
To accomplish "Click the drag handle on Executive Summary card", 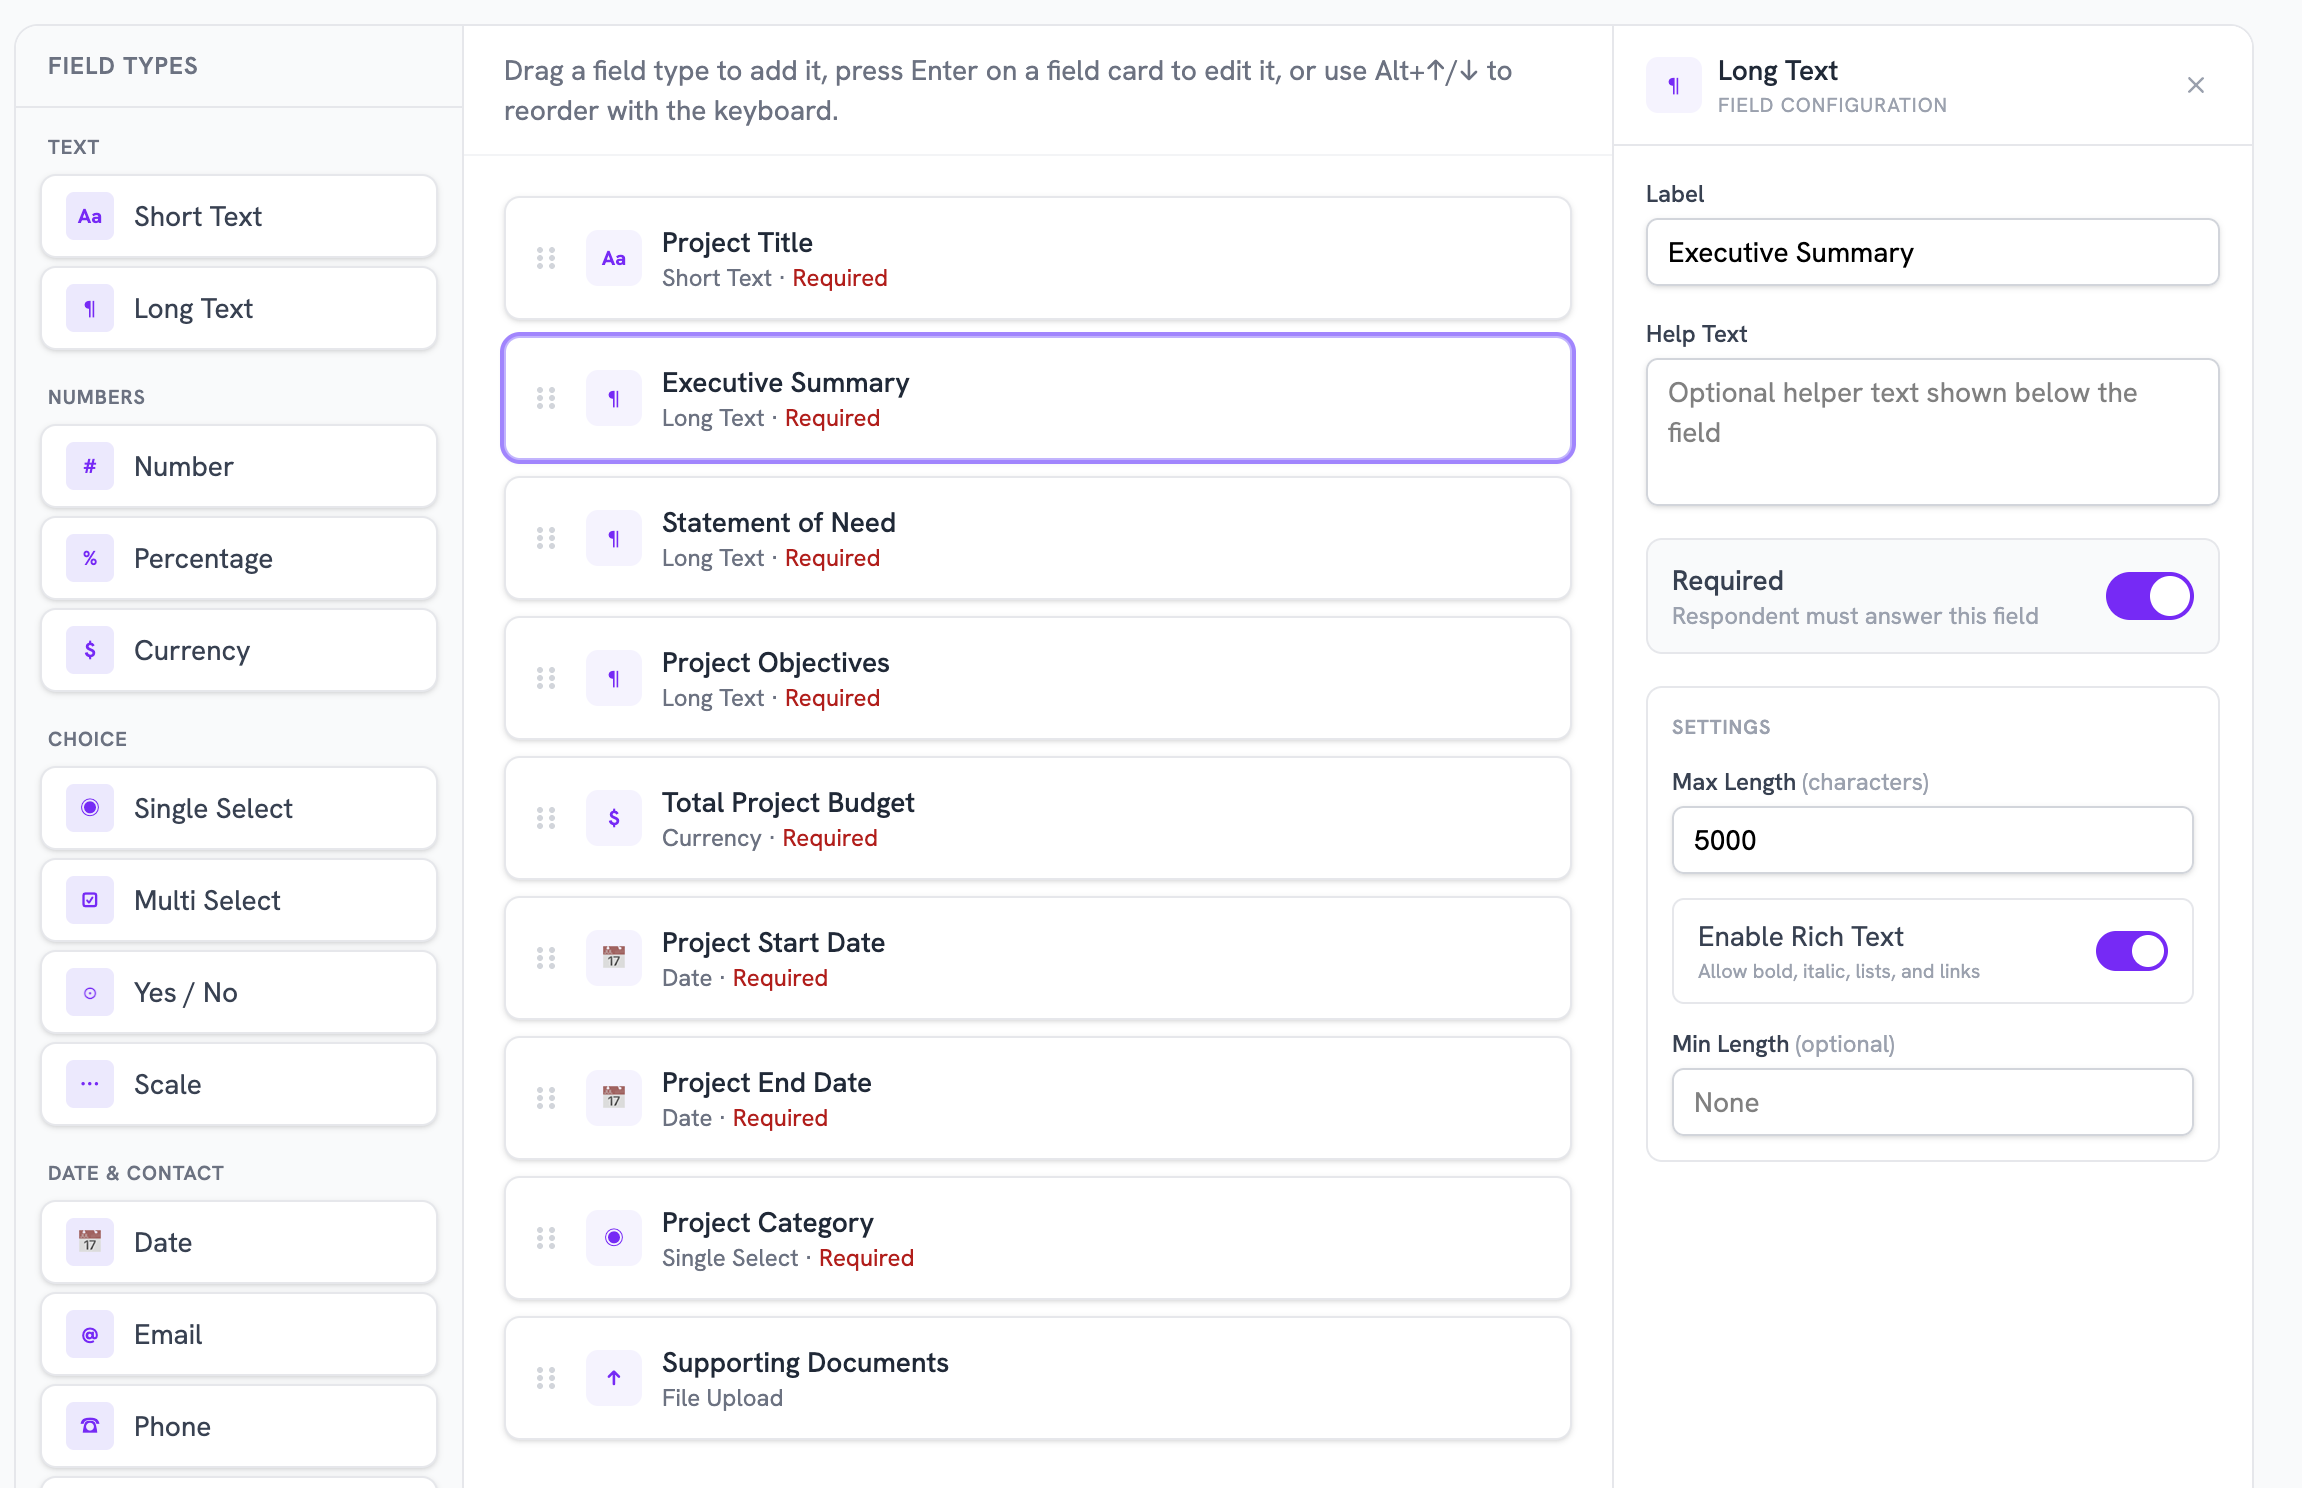I will 546,399.
